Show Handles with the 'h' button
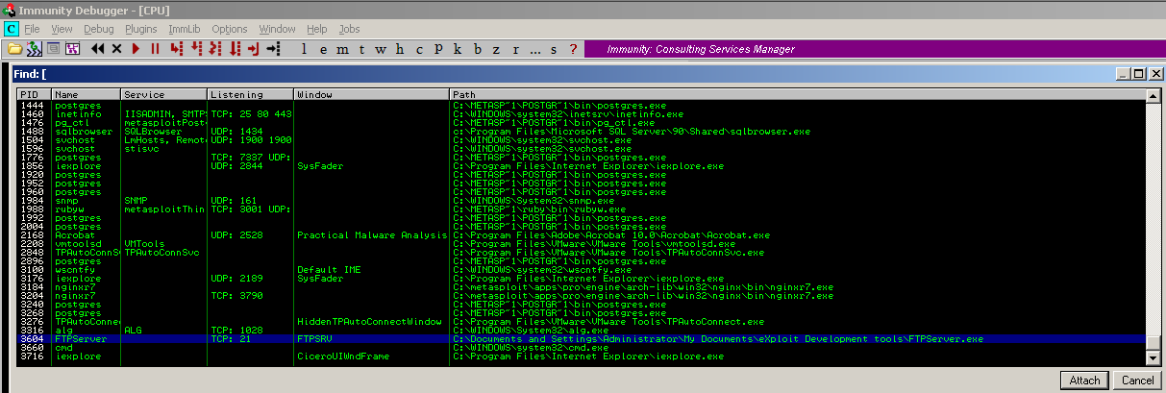This screenshot has height=393, width=1166. tap(400, 49)
